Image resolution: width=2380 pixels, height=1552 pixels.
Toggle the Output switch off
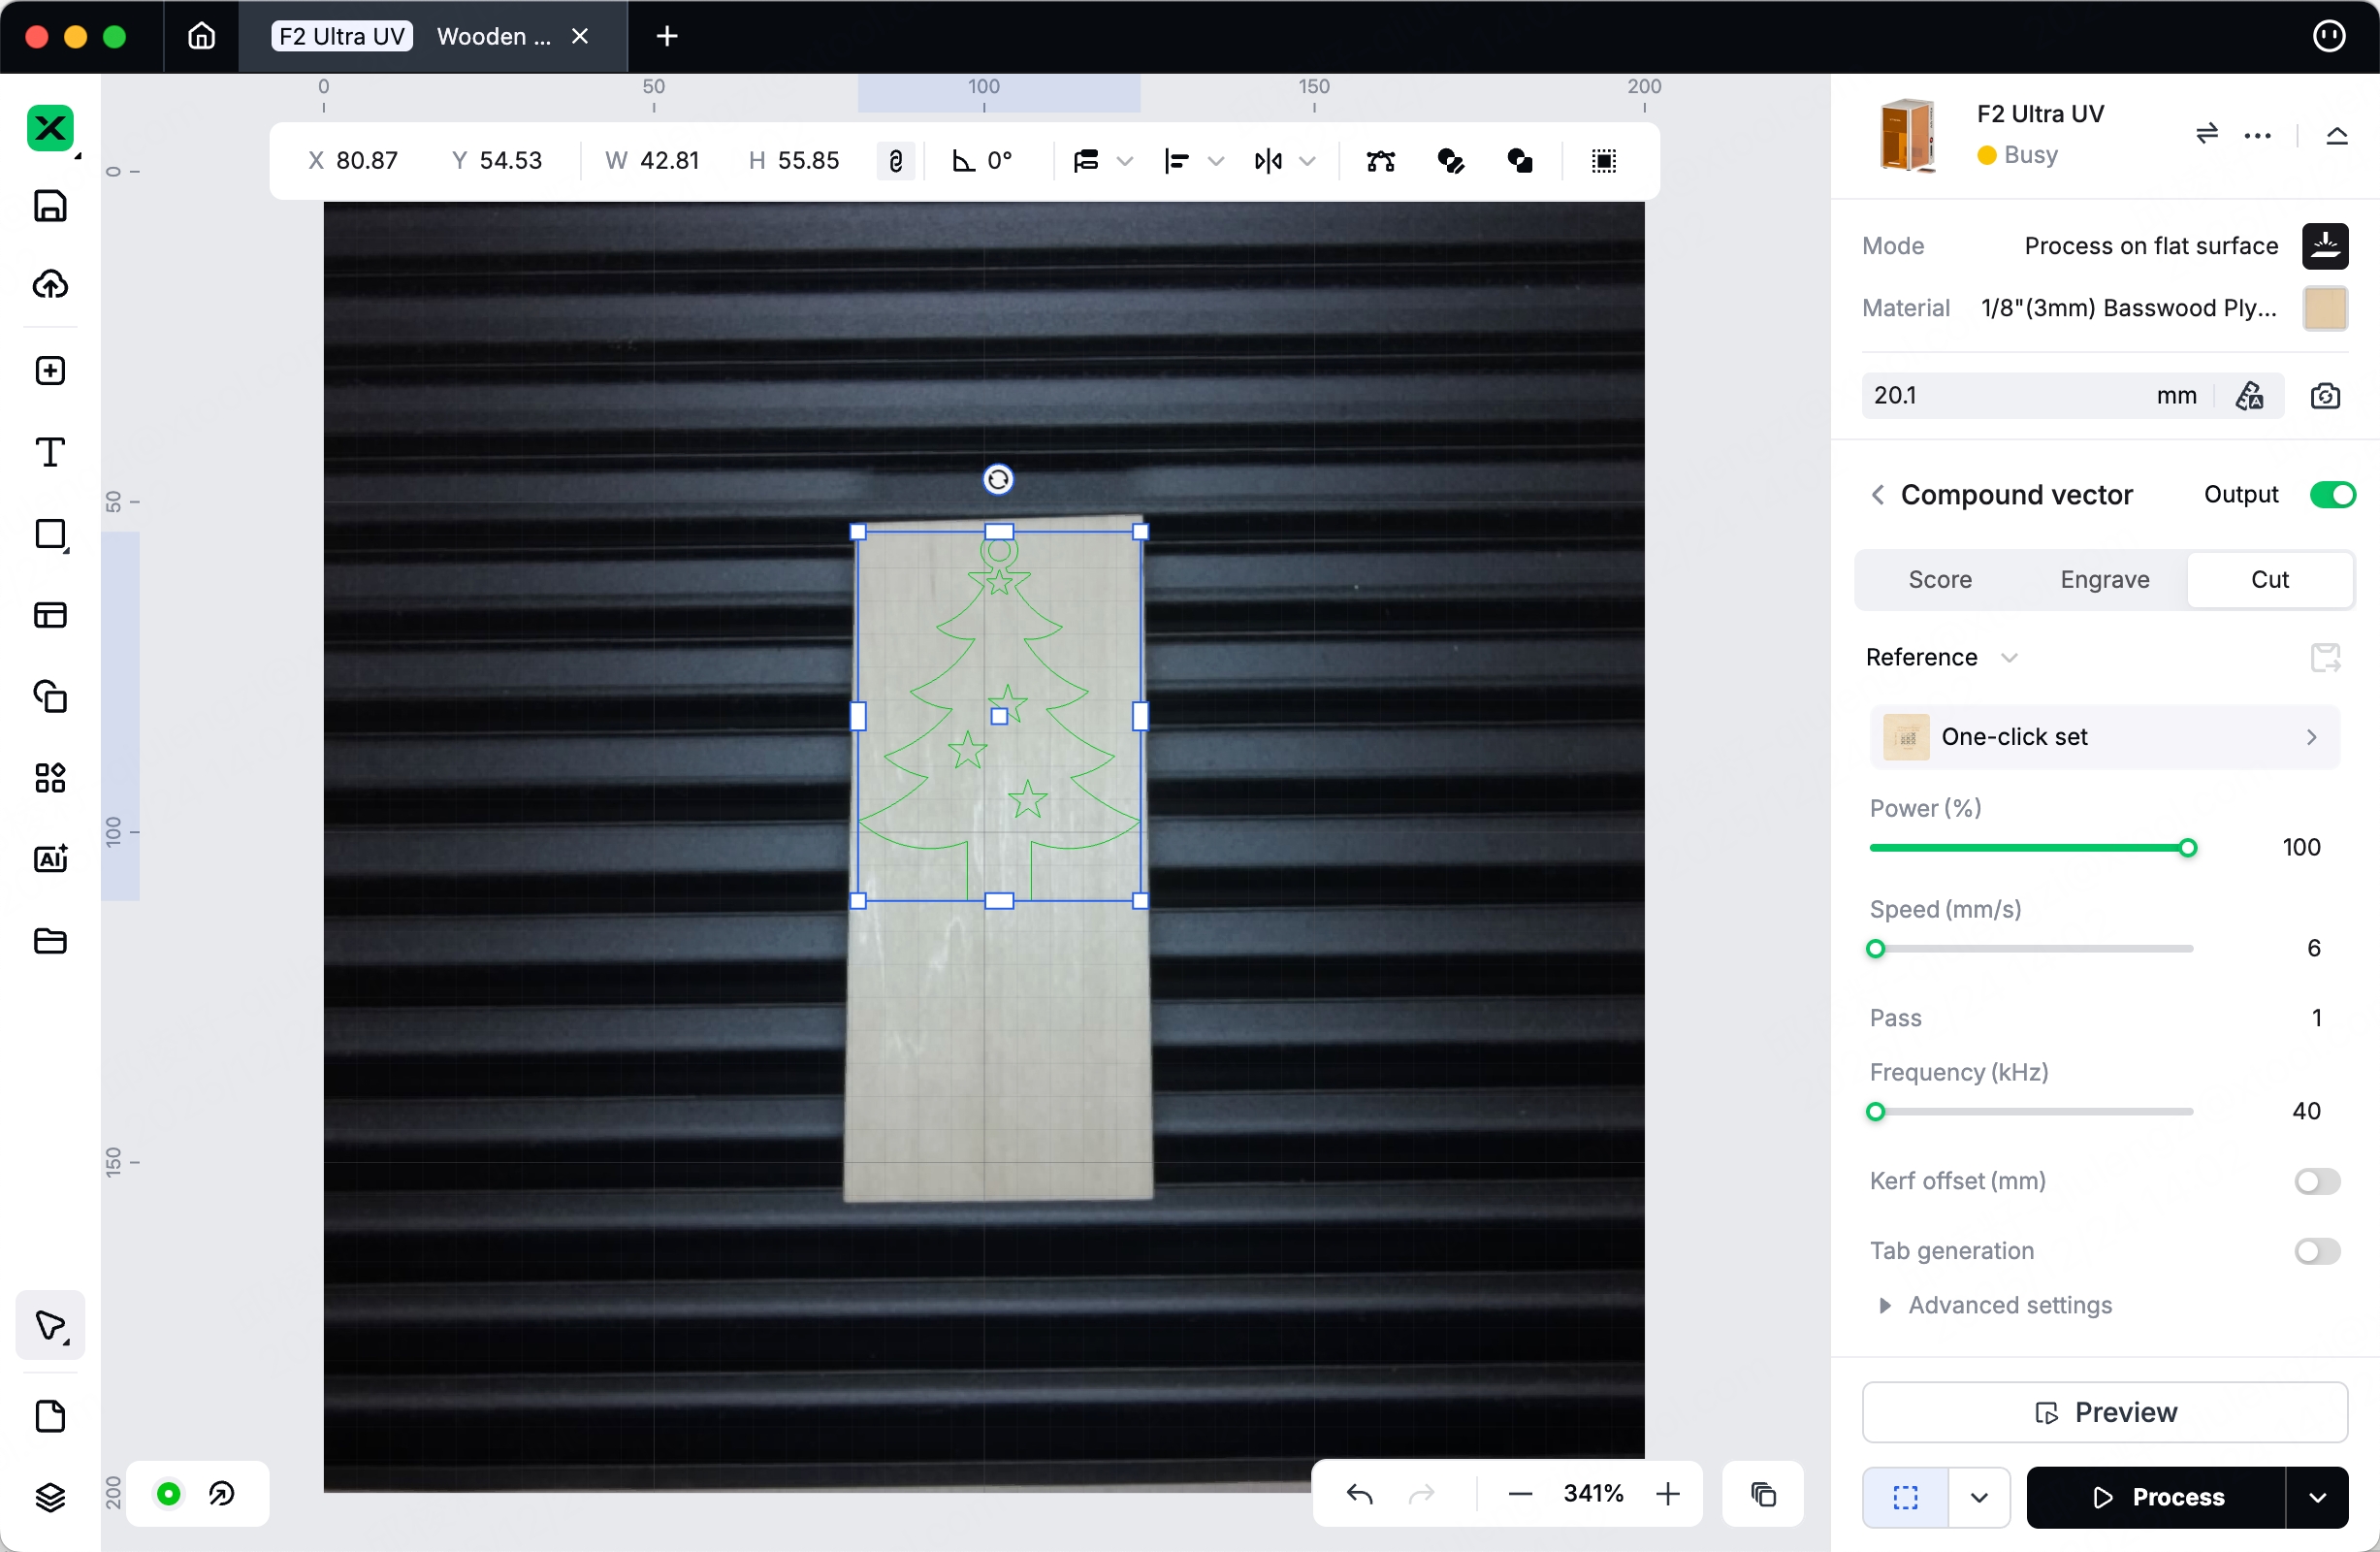click(2332, 495)
